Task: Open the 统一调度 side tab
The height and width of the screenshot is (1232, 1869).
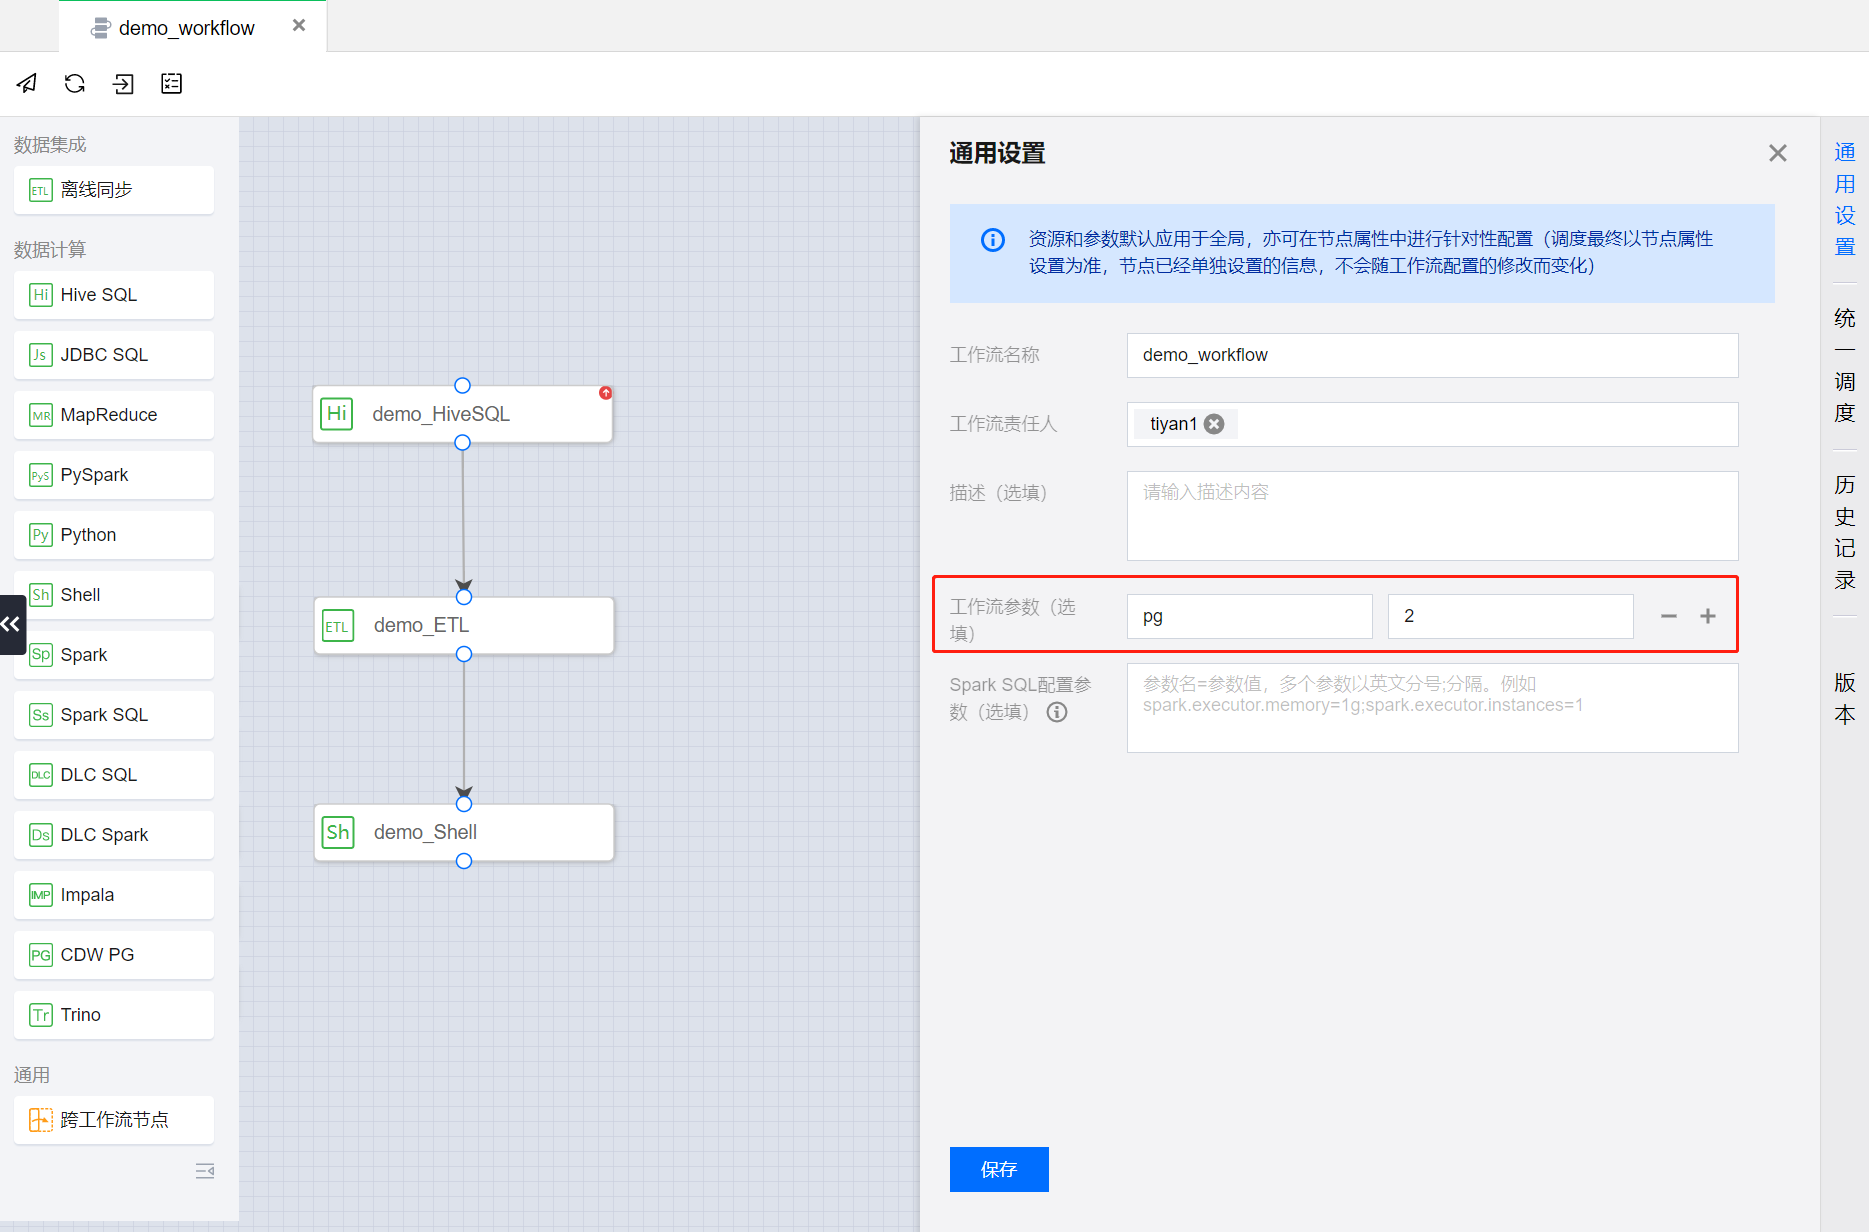Action: tap(1845, 365)
